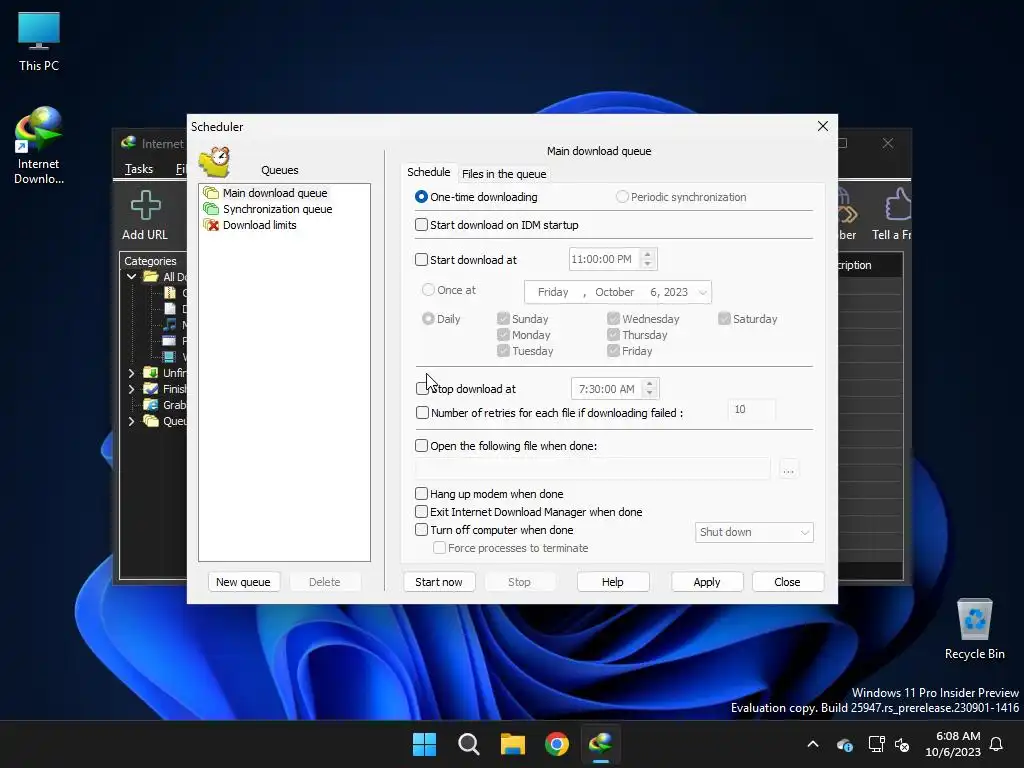Click the Scheduler clock folder icon
The image size is (1024, 768).
214,161
